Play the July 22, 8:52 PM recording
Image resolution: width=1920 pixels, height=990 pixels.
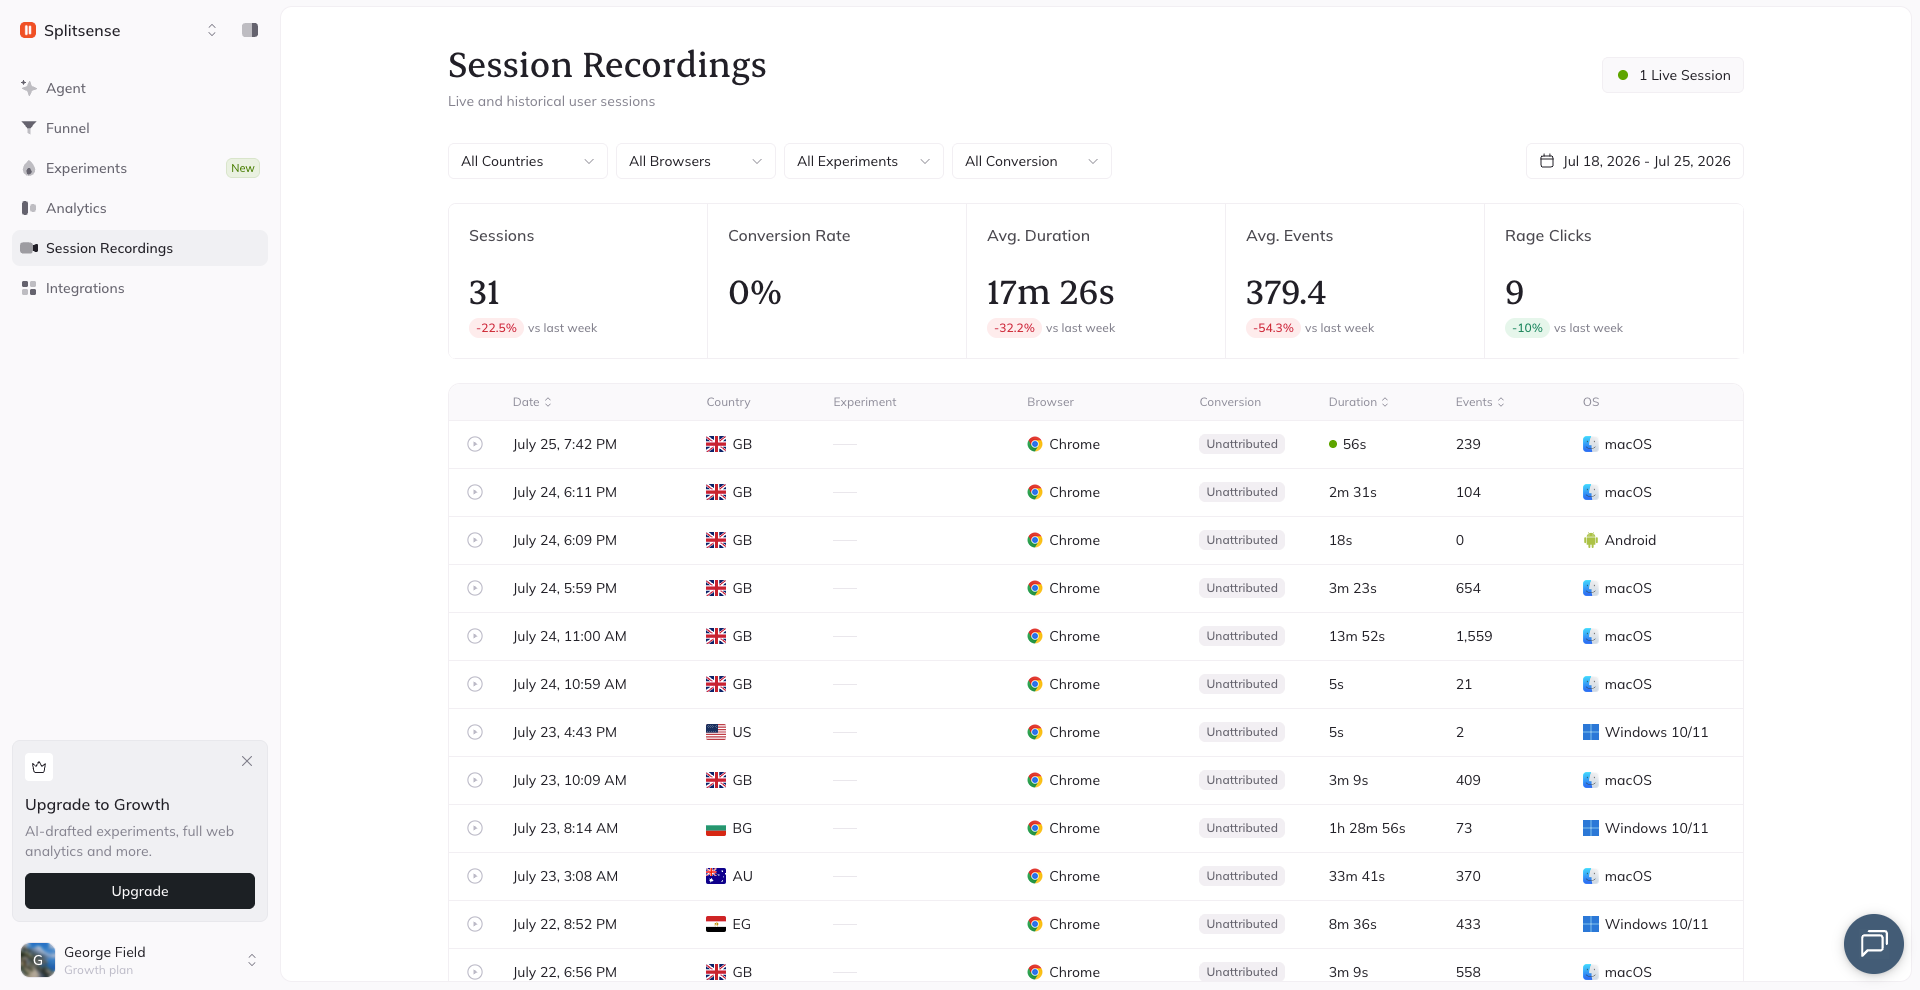(475, 924)
